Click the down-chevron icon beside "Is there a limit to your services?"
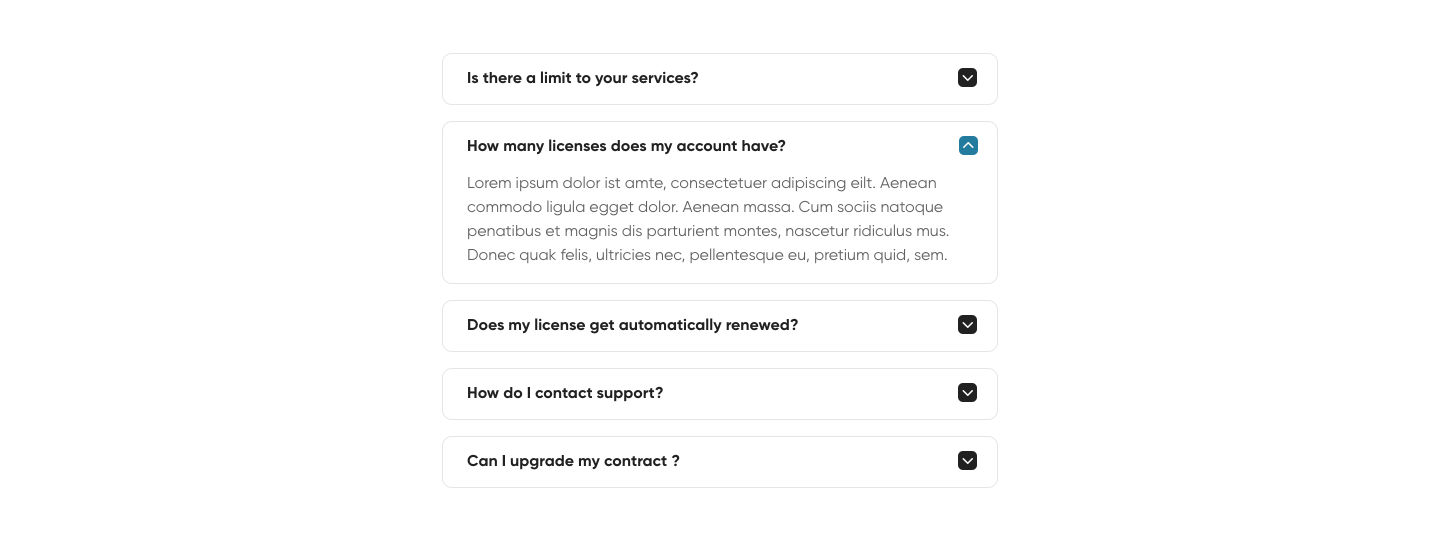This screenshot has height=539, width=1440. click(967, 78)
